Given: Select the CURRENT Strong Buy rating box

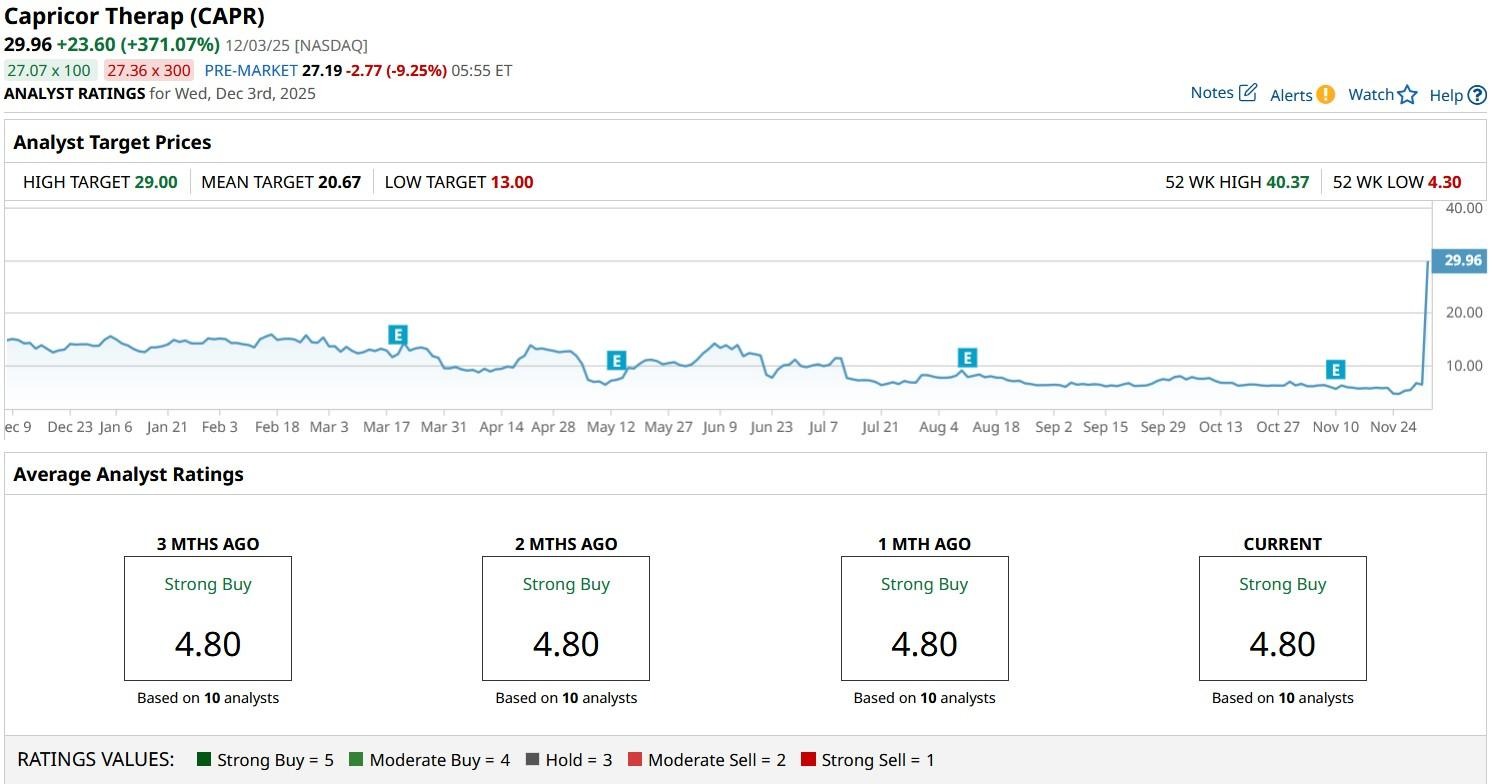Looking at the screenshot, I should point(1282,618).
